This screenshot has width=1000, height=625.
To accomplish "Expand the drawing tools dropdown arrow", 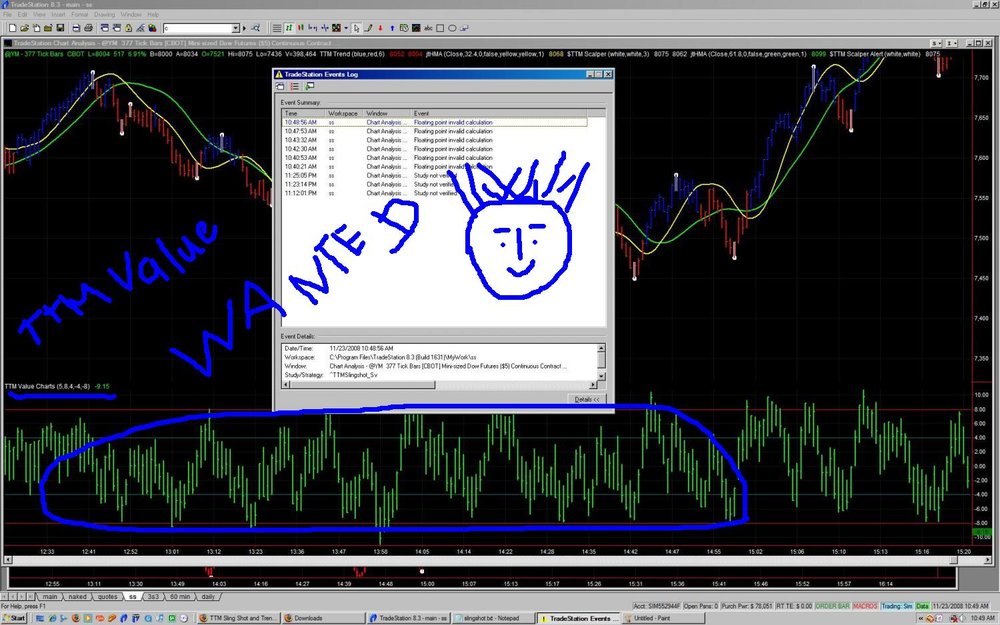I will [x=346, y=28].
